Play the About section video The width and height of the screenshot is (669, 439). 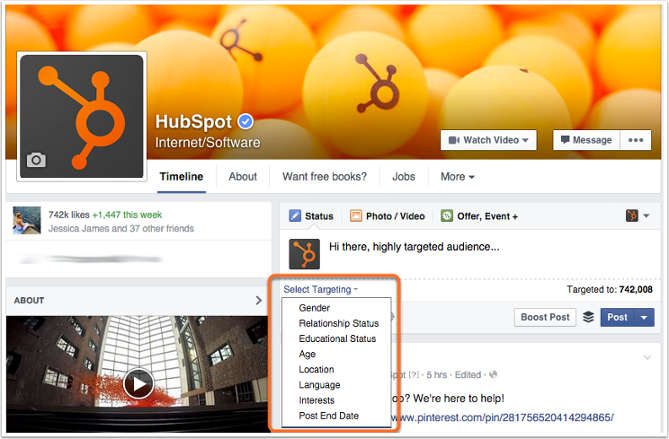[x=139, y=384]
